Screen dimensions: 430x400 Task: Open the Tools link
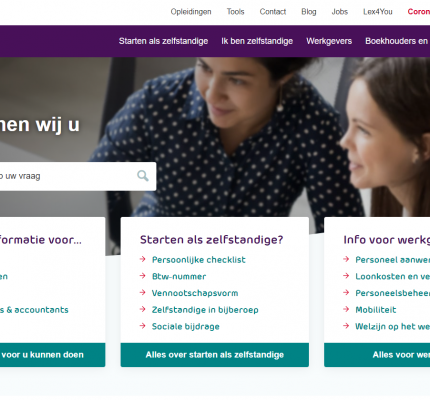[x=235, y=12]
